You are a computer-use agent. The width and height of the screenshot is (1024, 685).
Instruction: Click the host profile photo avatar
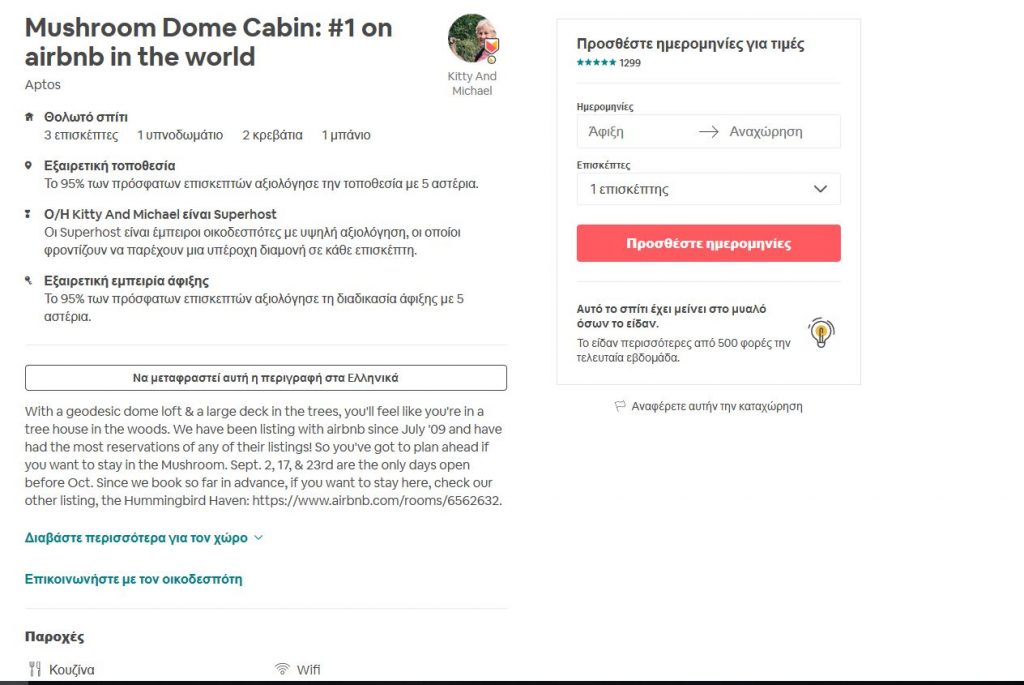tap(472, 39)
